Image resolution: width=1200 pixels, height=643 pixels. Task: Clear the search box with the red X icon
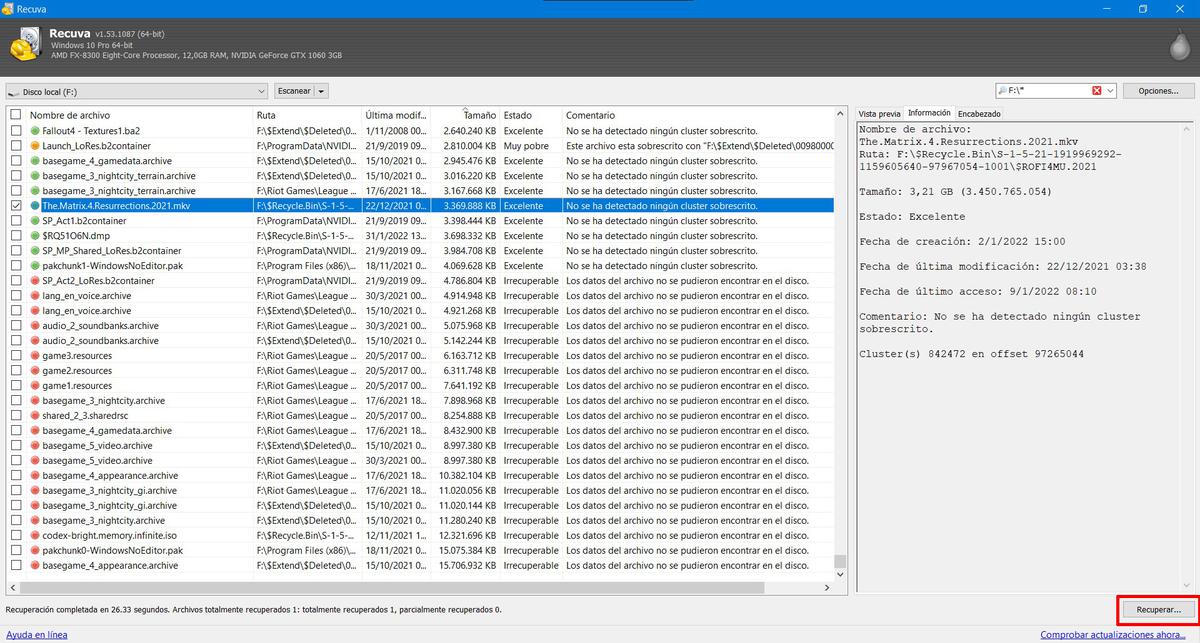click(x=1096, y=91)
